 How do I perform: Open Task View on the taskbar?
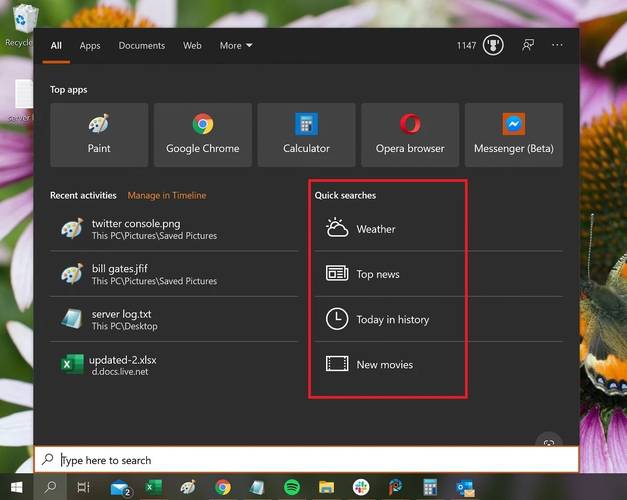click(83, 487)
